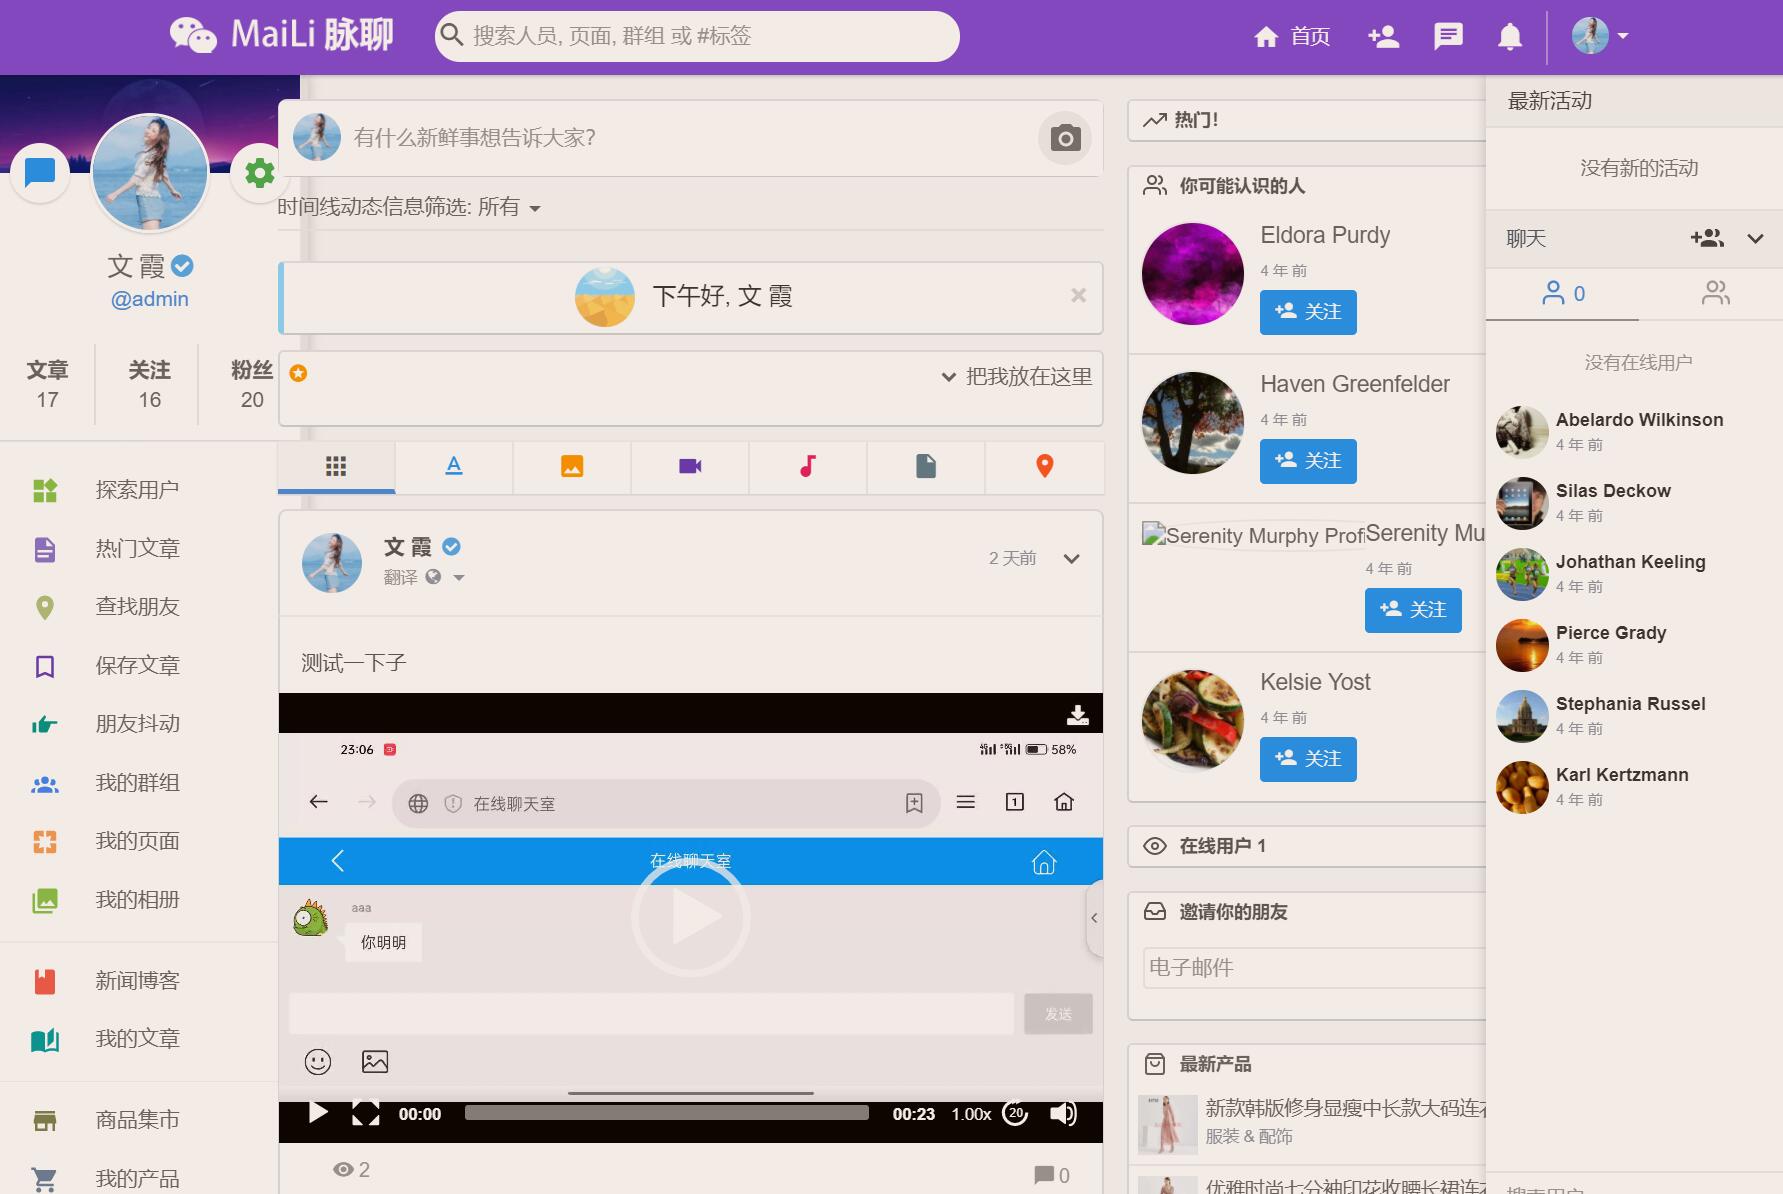Screen dimensions: 1783x1194
Task: Click the 我的相册 sidebar icon
Action: pyautogui.click(x=45, y=900)
